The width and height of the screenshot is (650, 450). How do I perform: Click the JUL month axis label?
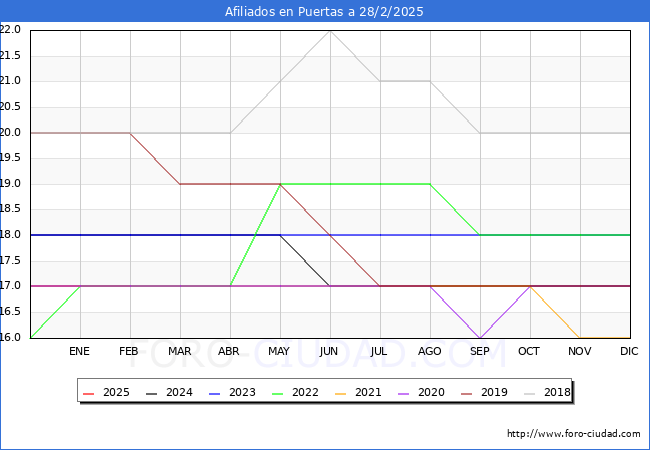coord(379,351)
